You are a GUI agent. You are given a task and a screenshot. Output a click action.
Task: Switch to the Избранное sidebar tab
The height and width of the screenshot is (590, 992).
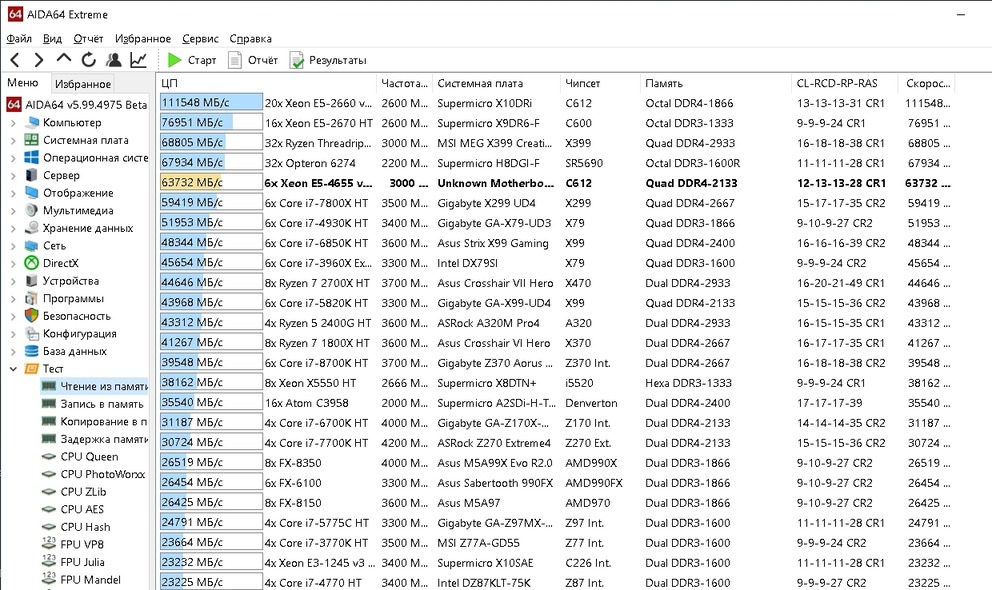pyautogui.click(x=83, y=83)
